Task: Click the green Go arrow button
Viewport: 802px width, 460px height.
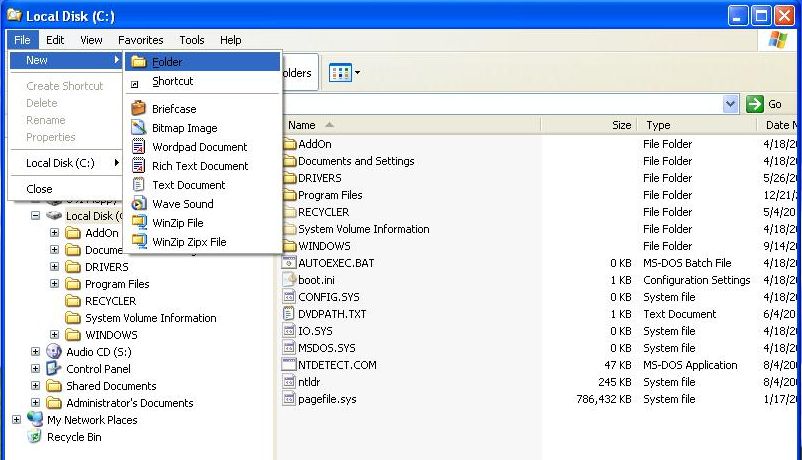Action: (x=757, y=104)
